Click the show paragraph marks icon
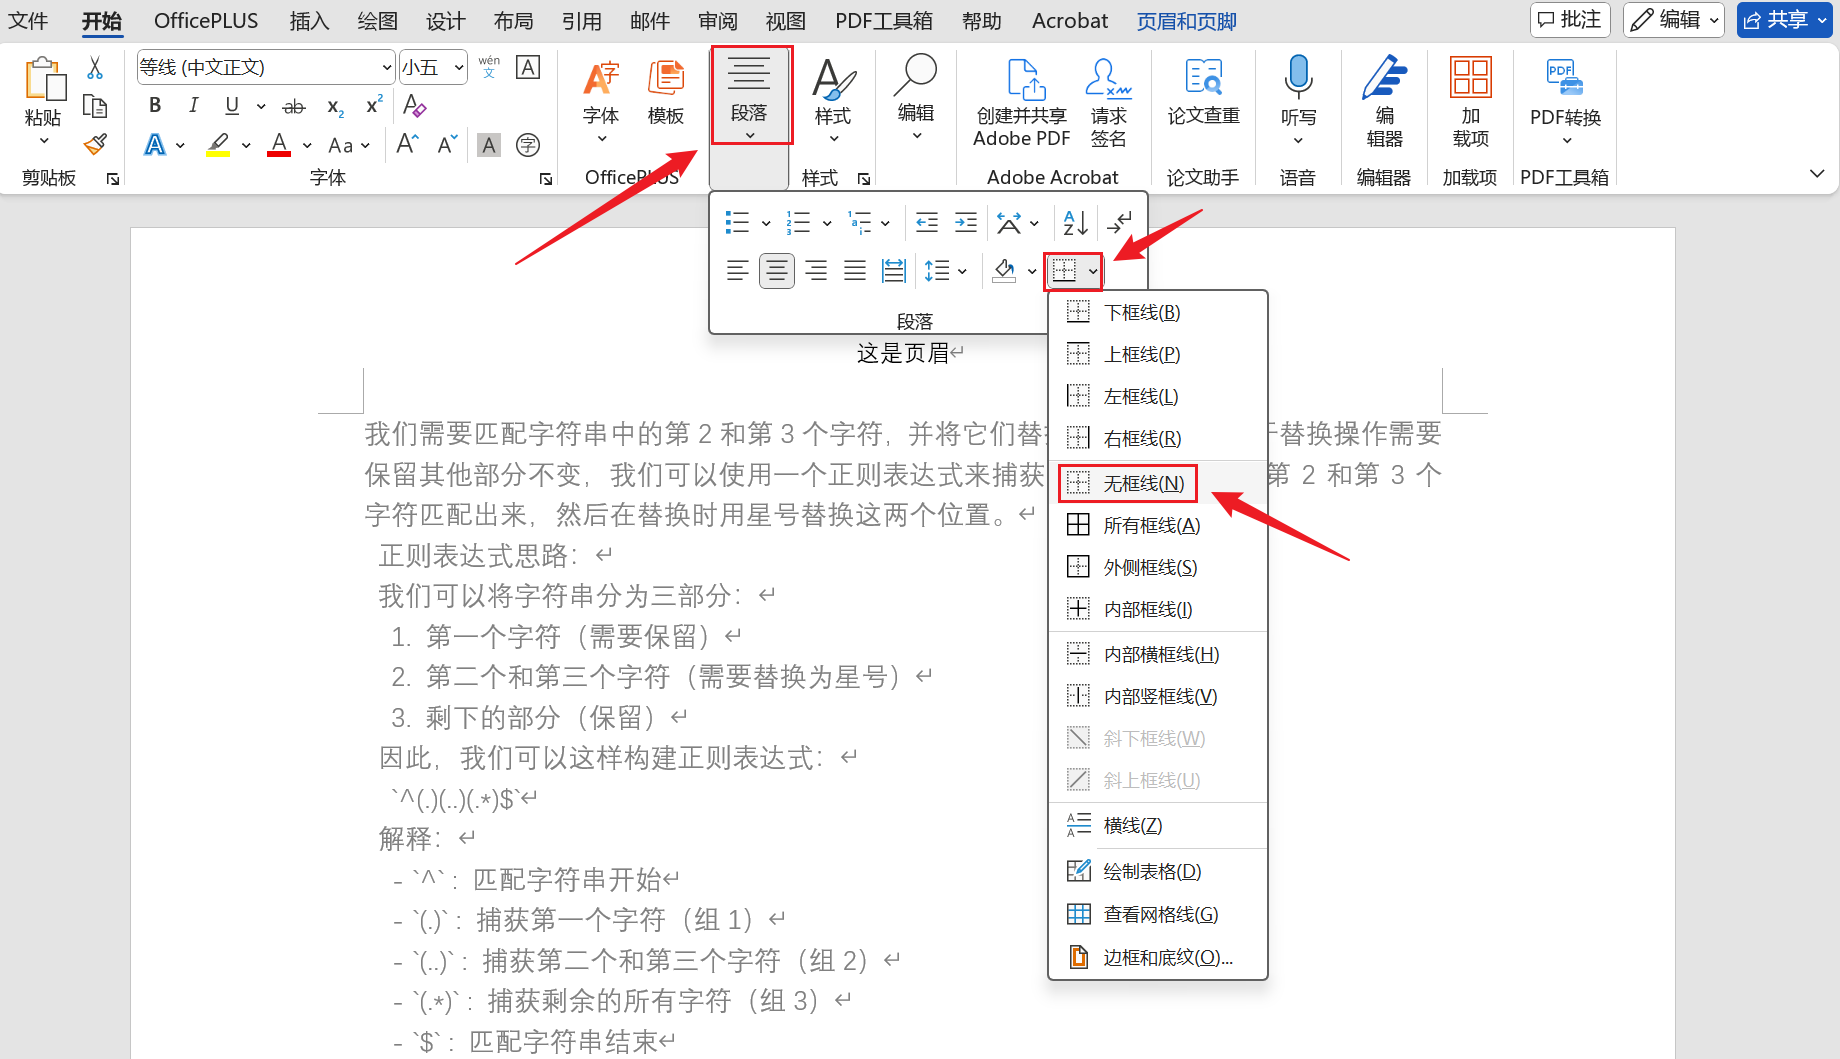This screenshot has height=1059, width=1840. [1120, 222]
